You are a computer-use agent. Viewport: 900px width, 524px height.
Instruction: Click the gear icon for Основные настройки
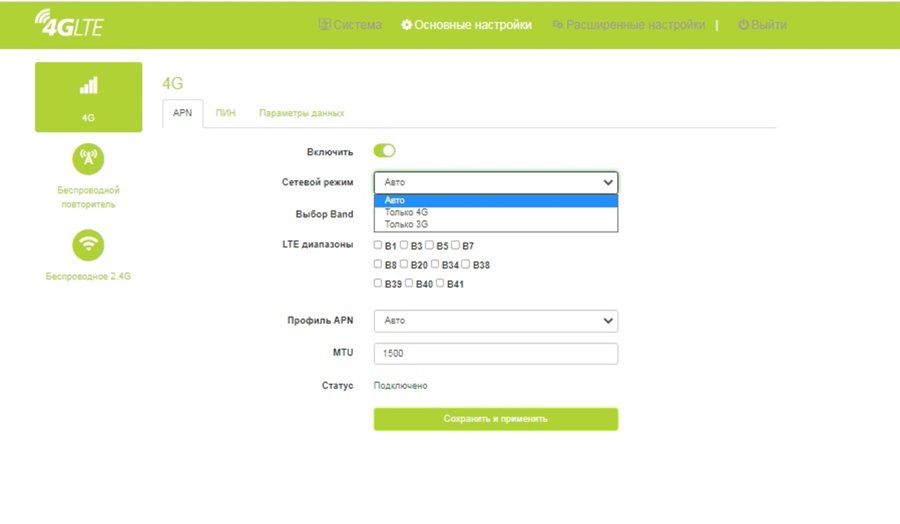(x=406, y=24)
